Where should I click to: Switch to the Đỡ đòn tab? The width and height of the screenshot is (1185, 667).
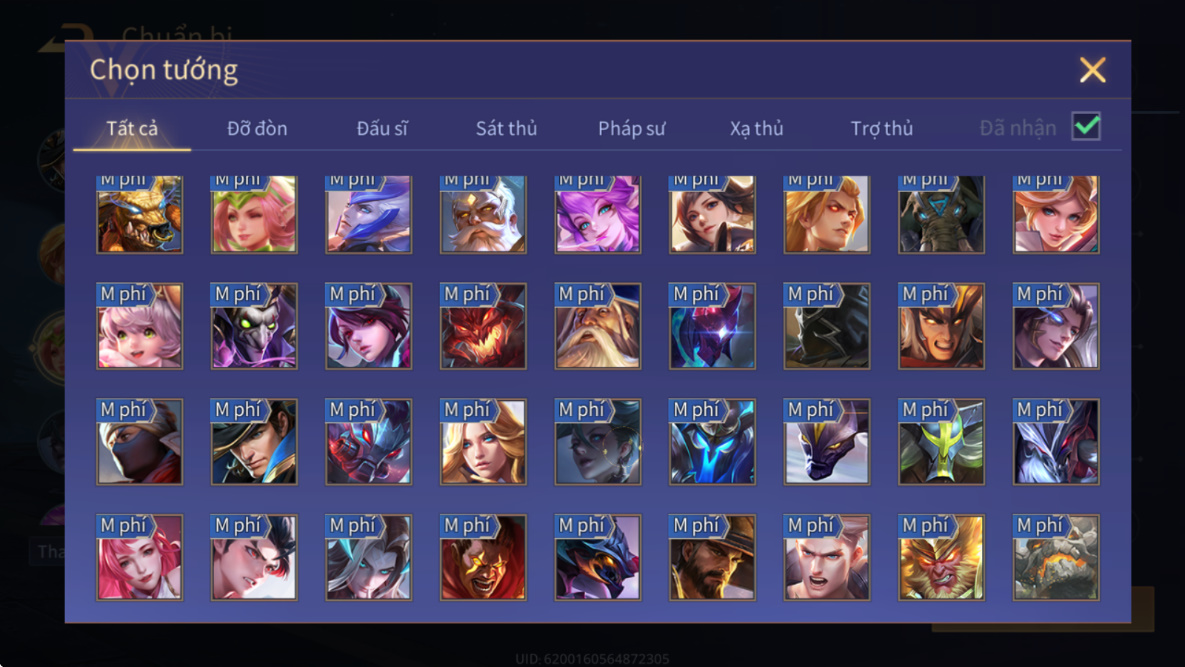(257, 128)
